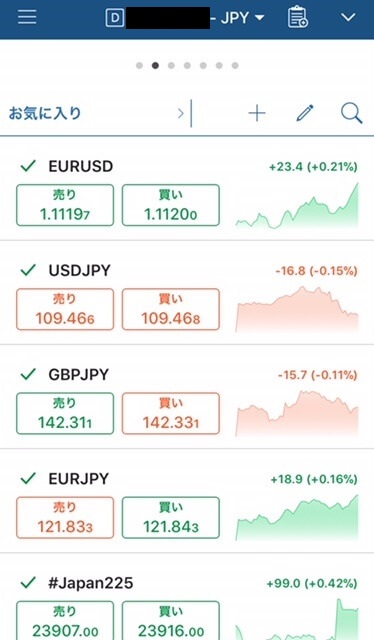
Task: Select the third page indicator dot
Action: pyautogui.click(x=171, y=65)
